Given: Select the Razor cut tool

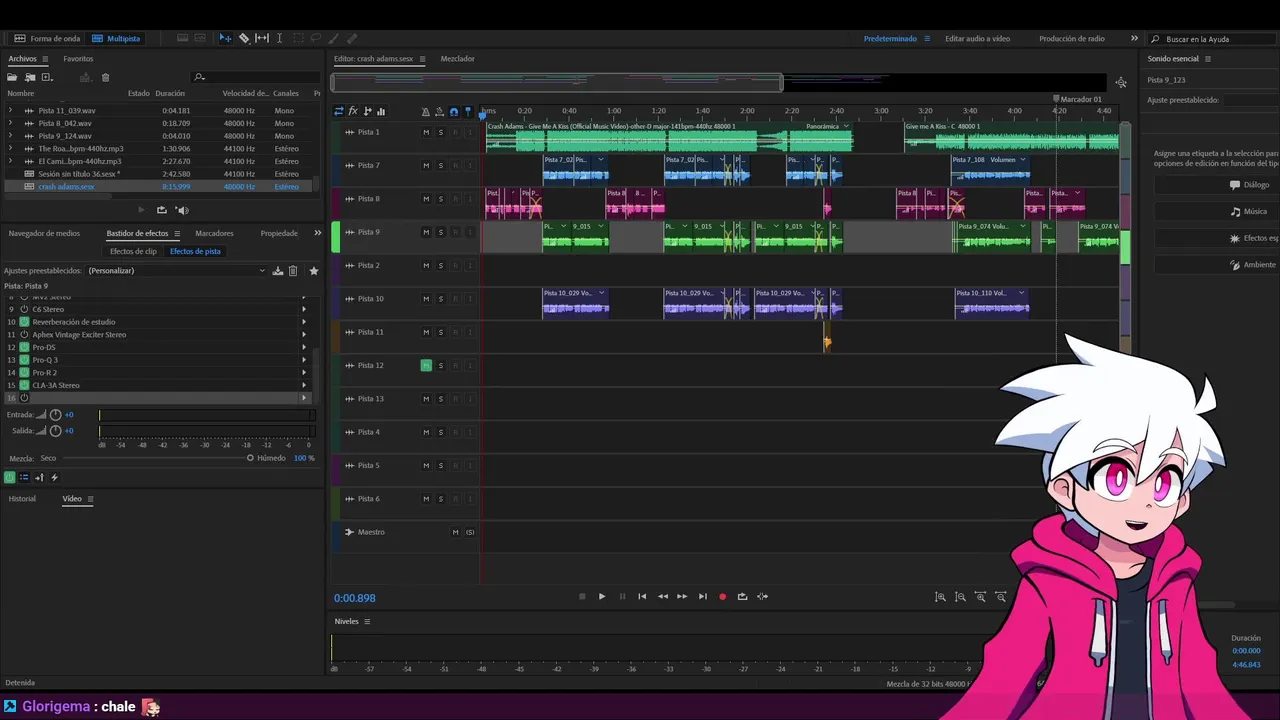Looking at the screenshot, I should [x=244, y=38].
